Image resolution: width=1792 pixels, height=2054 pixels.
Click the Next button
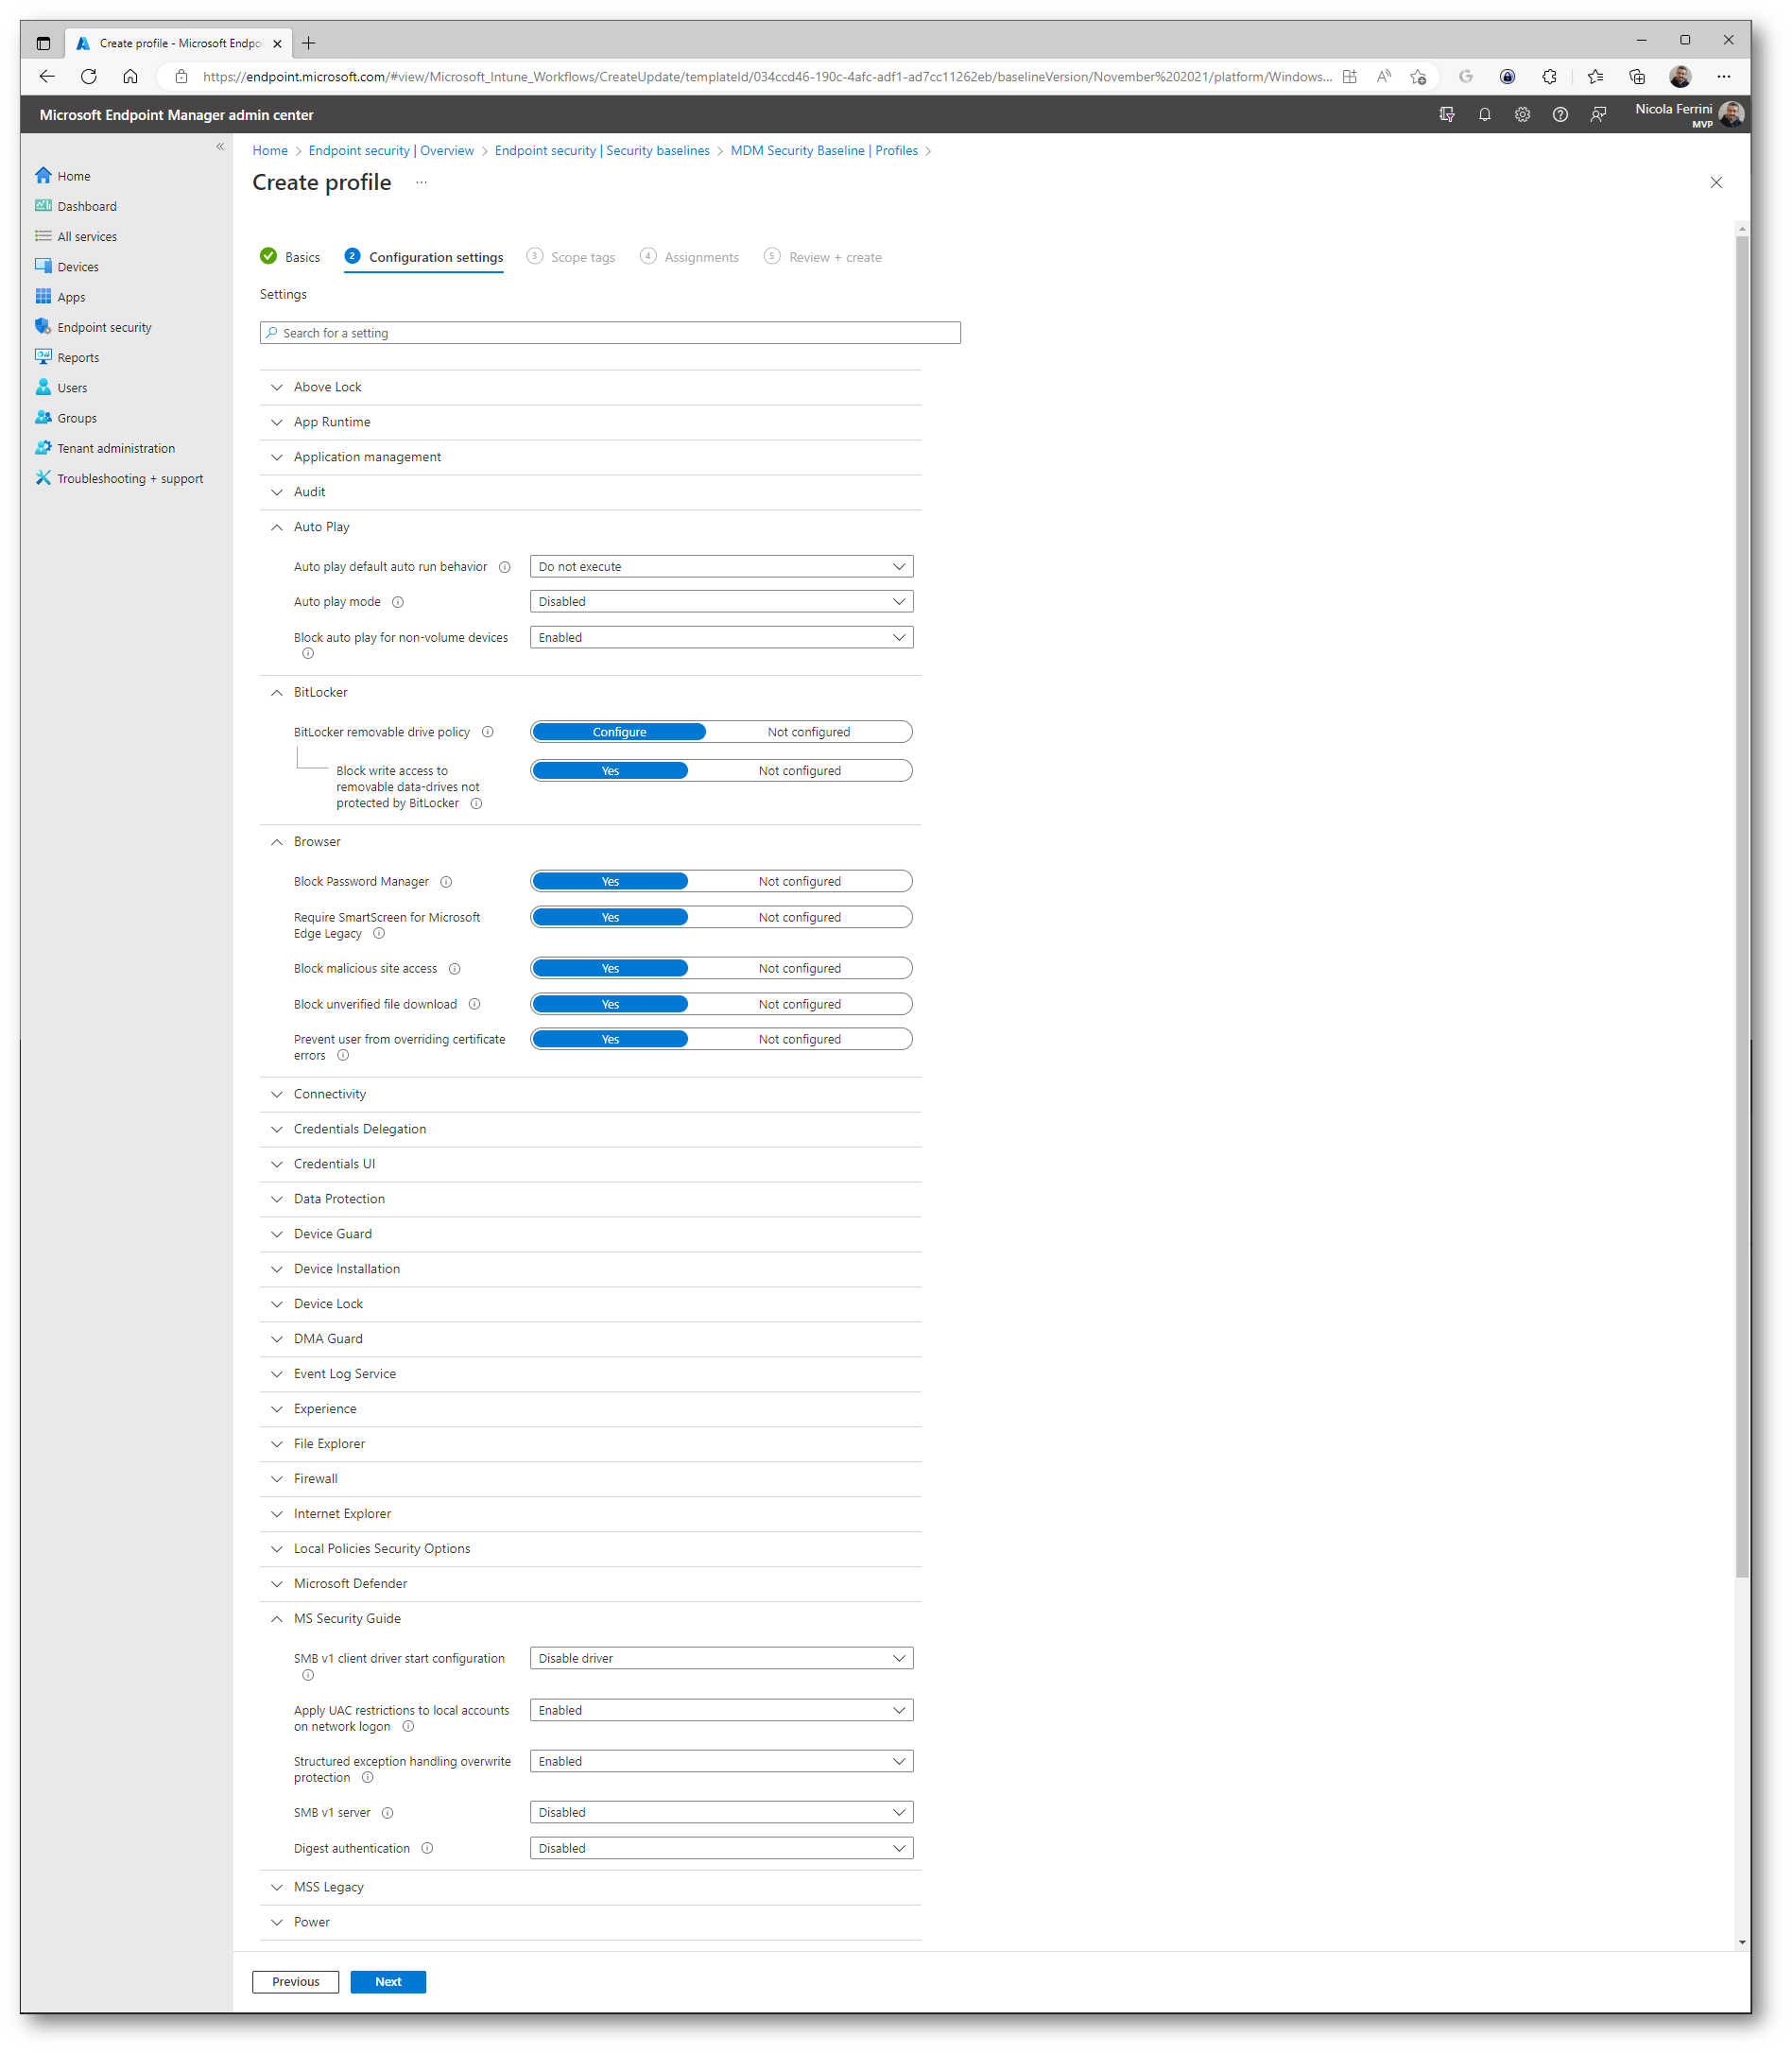(x=388, y=1982)
